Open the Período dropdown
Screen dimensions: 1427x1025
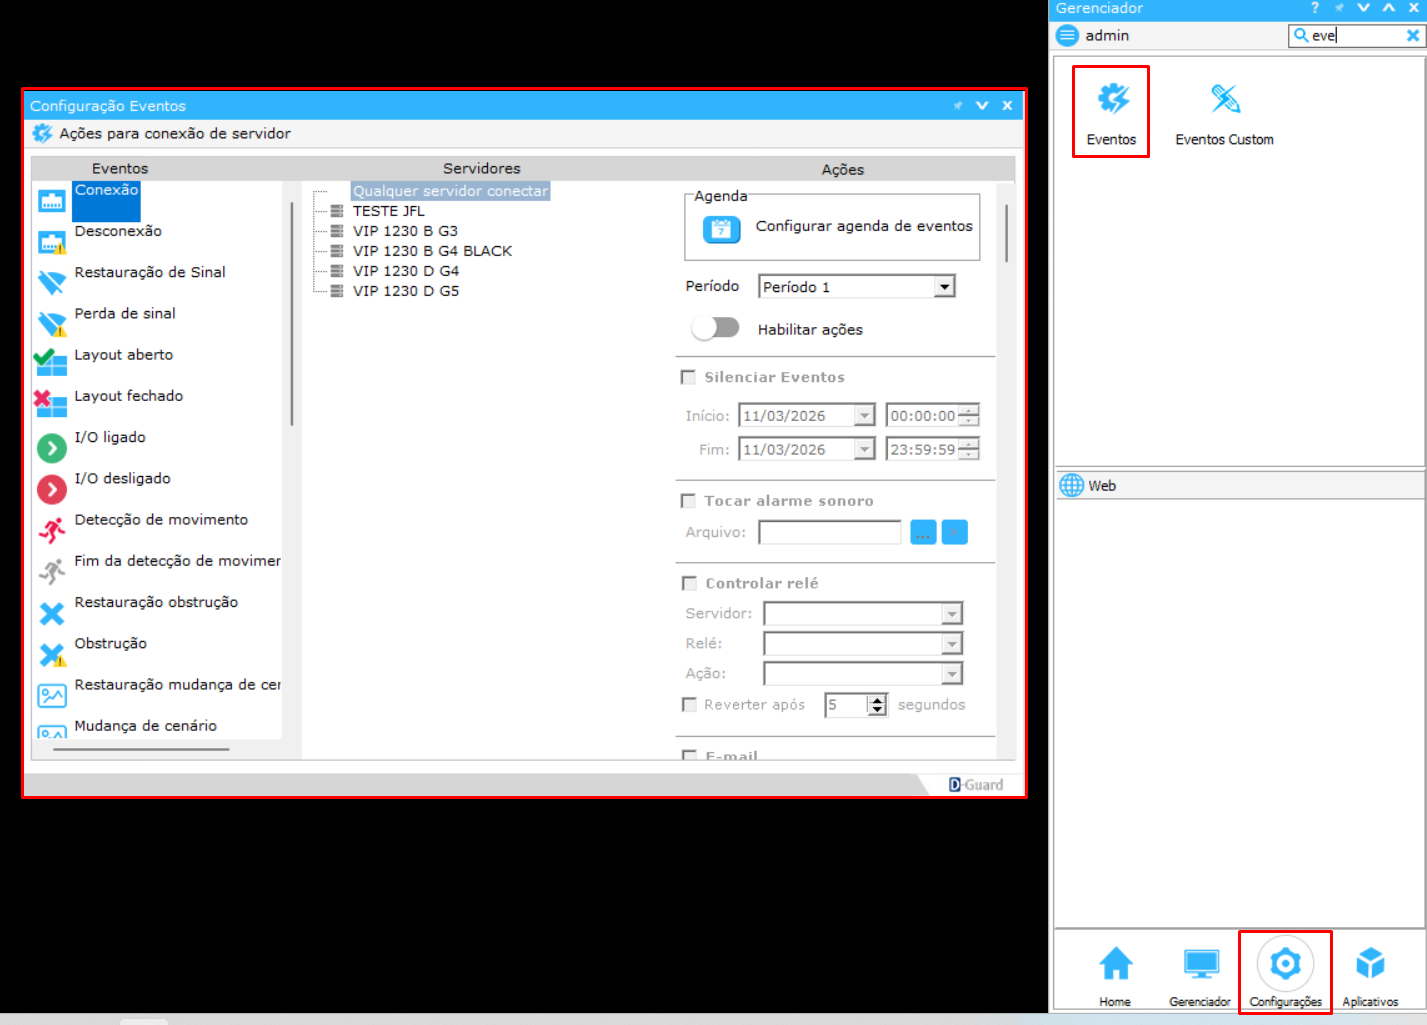944,287
